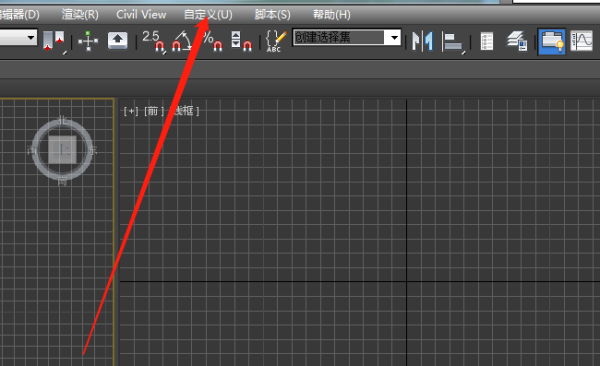Viewport: 600px width, 366px height.
Task: Open the reference coordinate system dropdown
Action: tap(18, 38)
